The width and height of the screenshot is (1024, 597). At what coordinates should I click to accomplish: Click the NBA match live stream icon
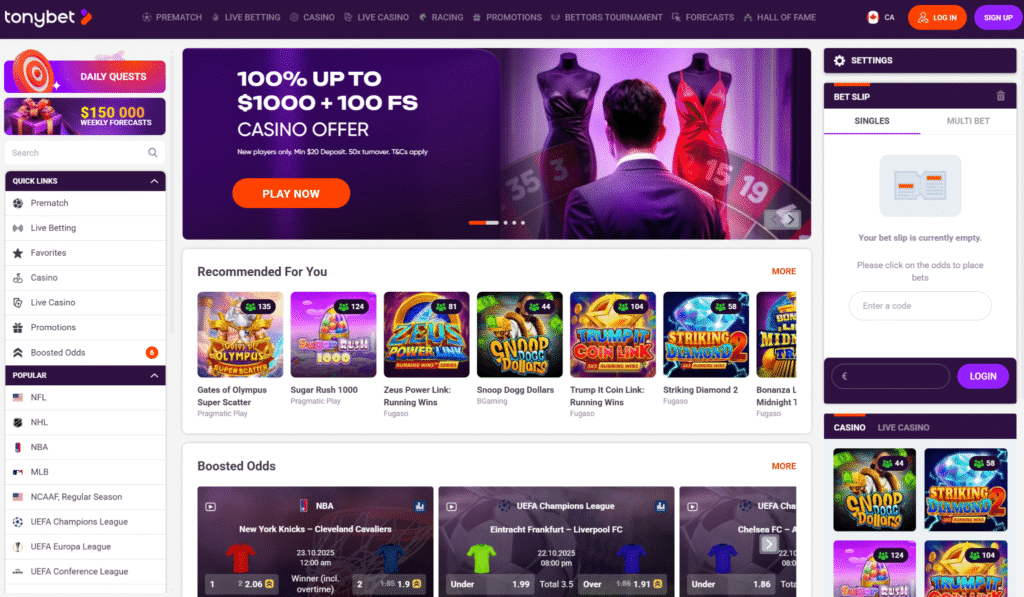pos(211,506)
